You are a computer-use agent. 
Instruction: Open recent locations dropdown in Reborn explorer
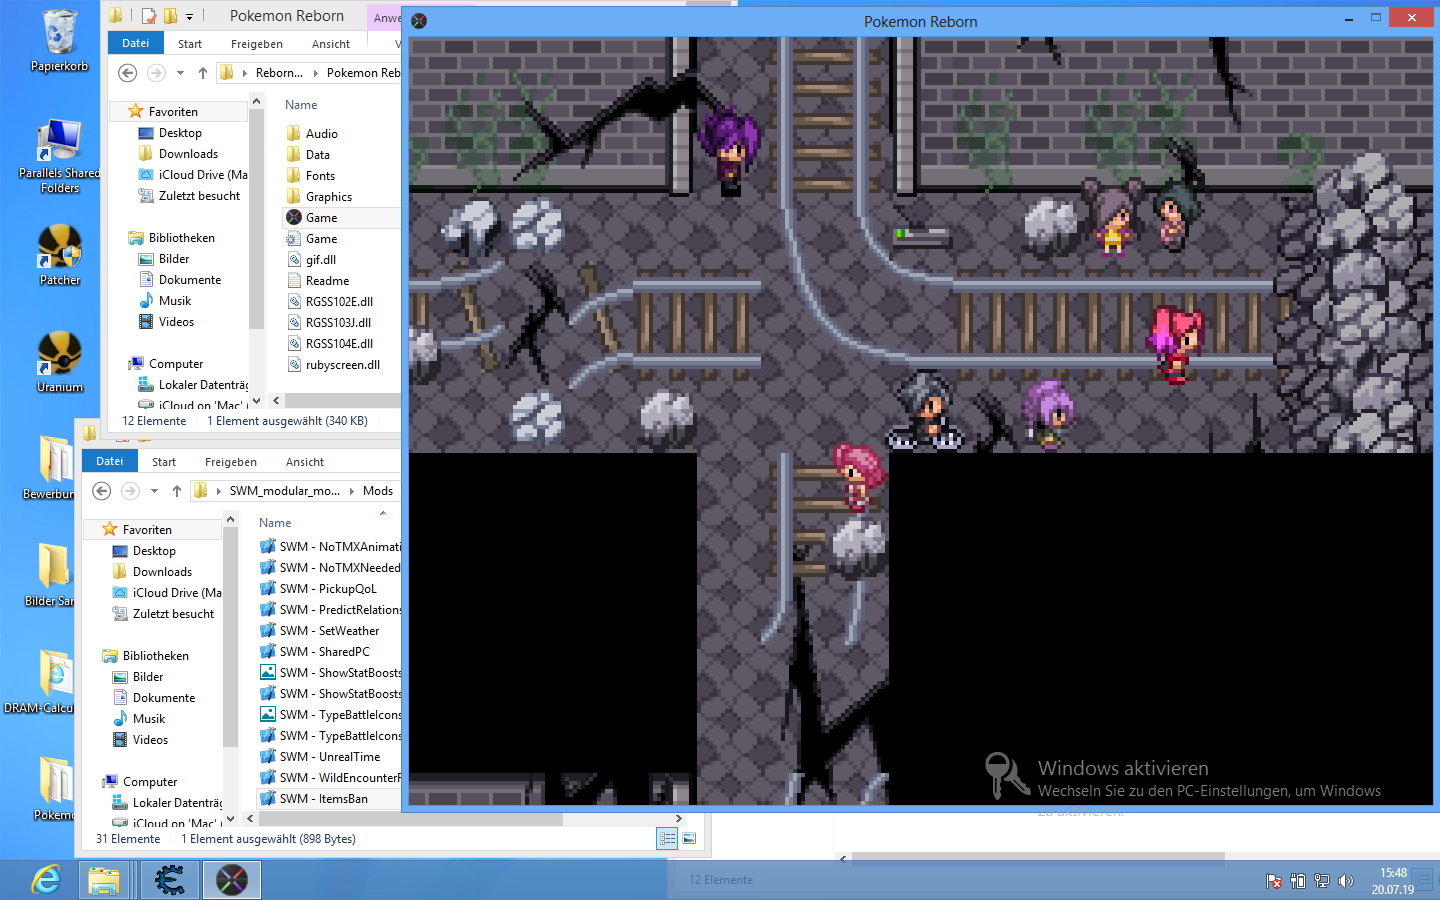[180, 73]
